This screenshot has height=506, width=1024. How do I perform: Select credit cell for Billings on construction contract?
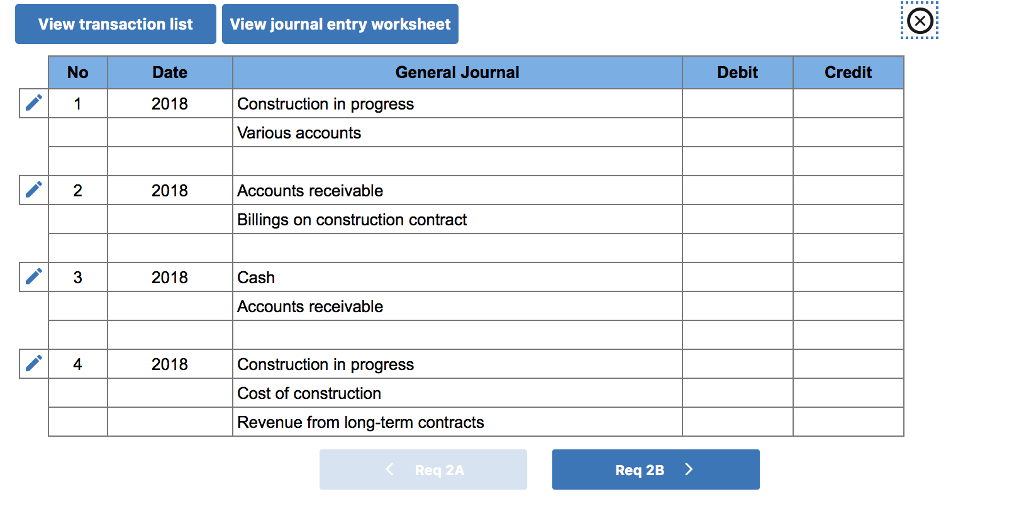[x=848, y=220]
